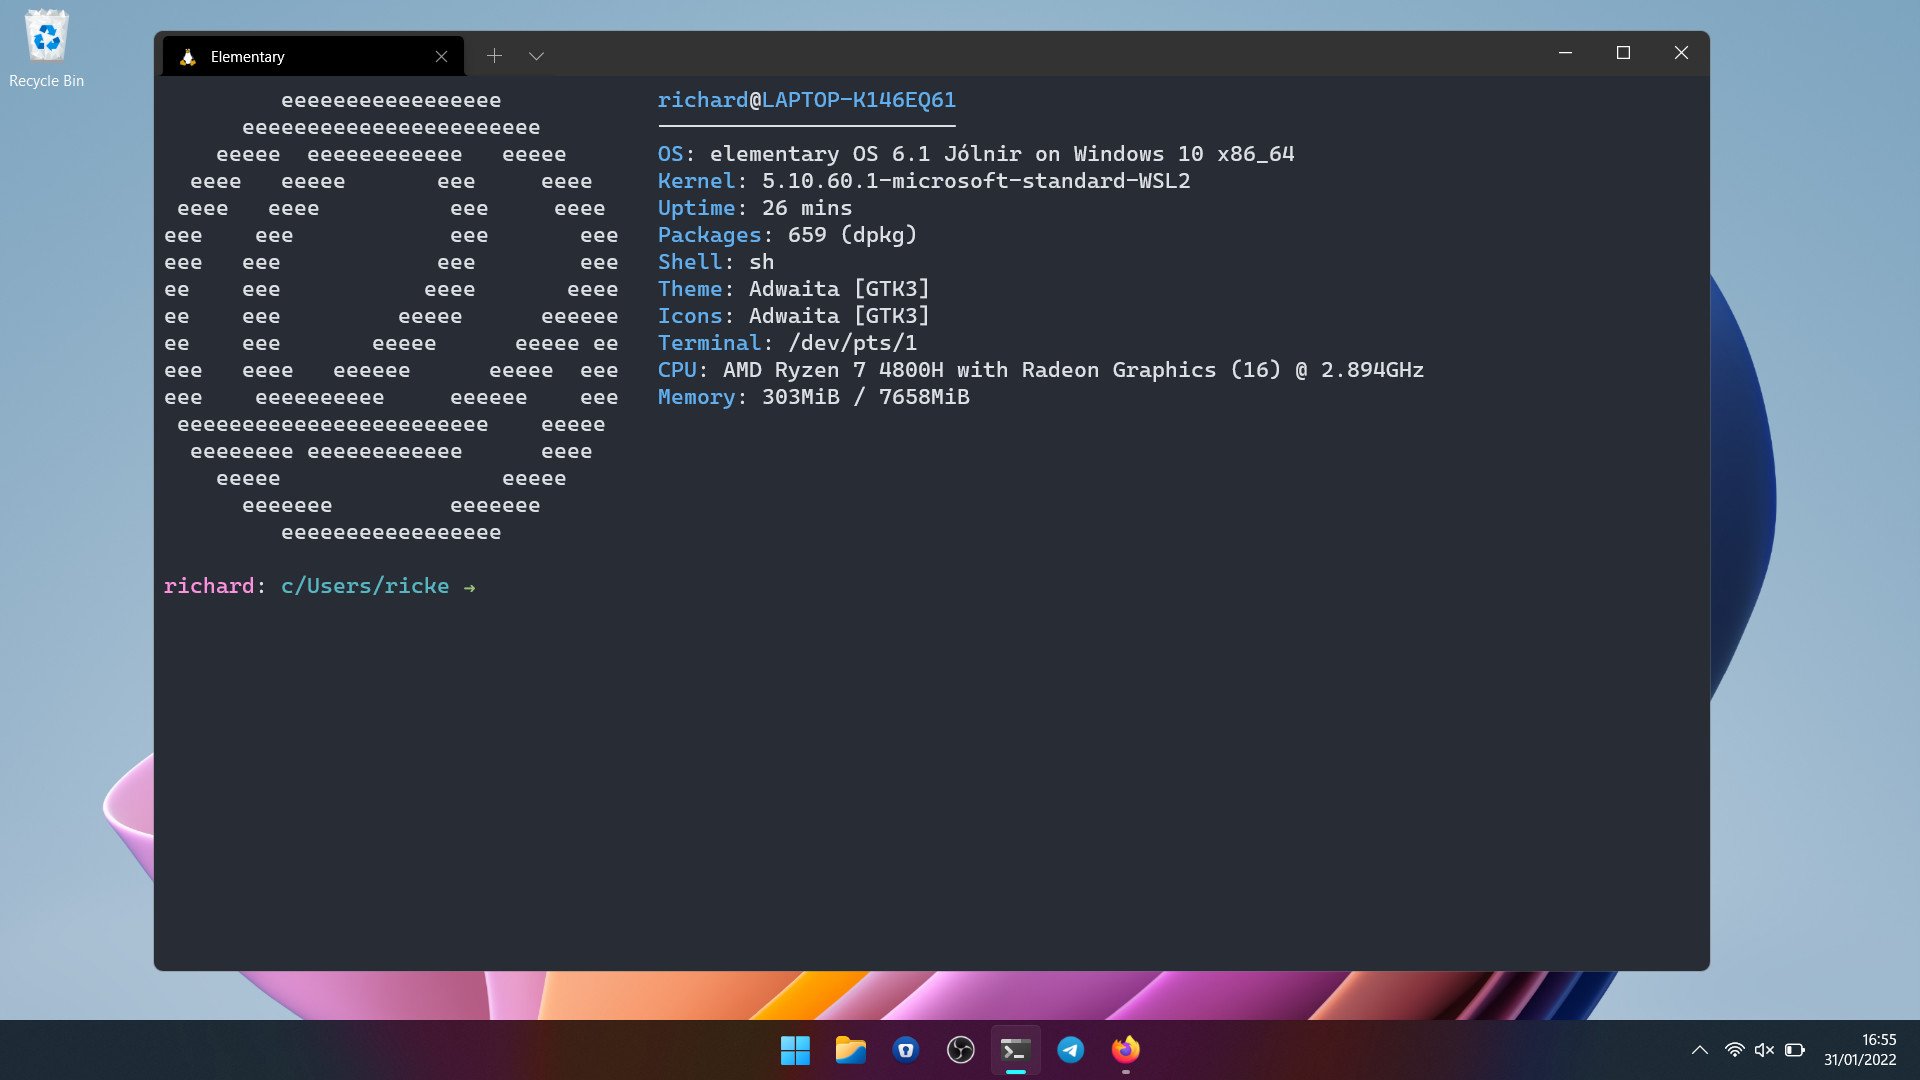Close the Elementary tab

(441, 57)
